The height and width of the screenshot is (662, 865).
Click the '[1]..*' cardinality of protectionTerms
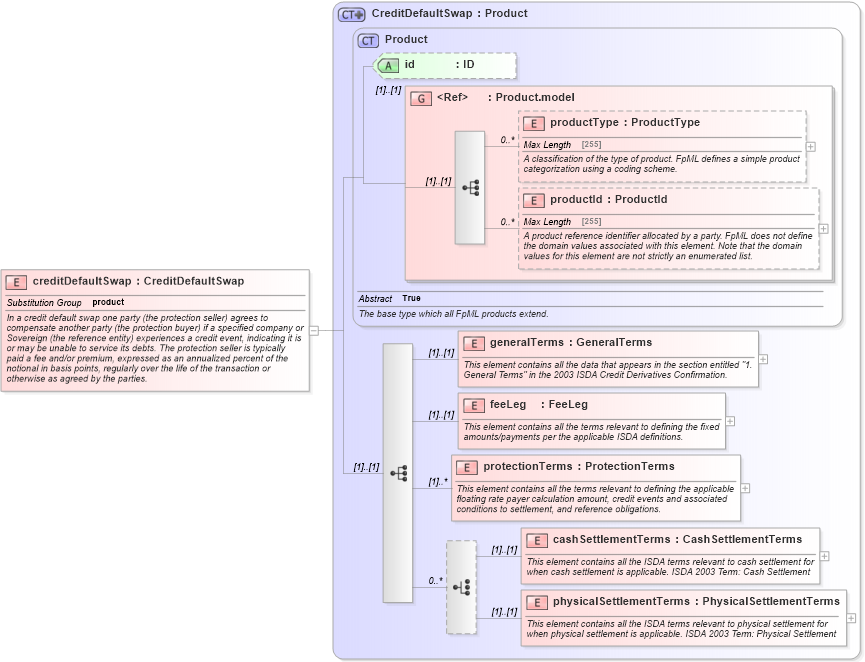tap(438, 482)
